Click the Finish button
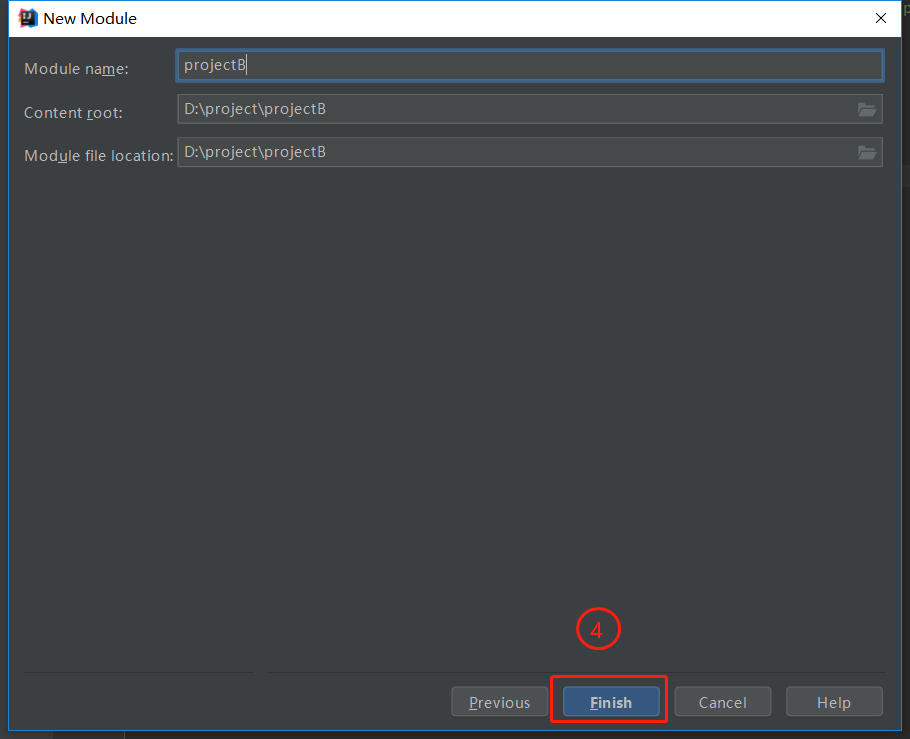The height and width of the screenshot is (739, 910). coord(611,702)
